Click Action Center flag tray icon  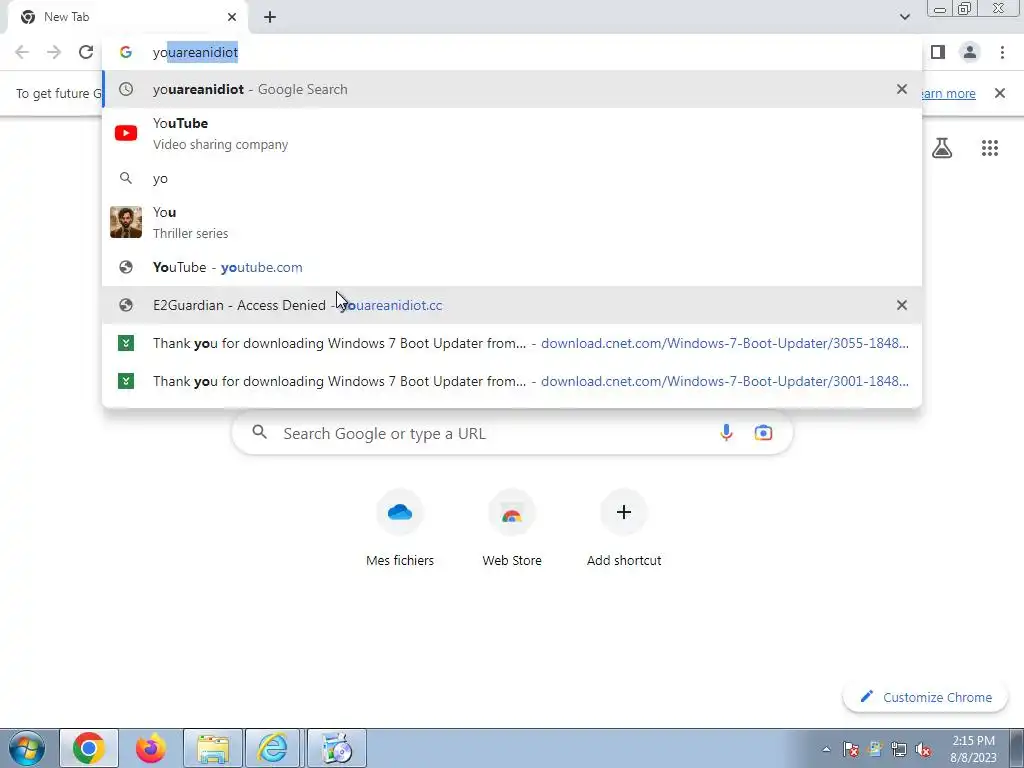coord(850,749)
